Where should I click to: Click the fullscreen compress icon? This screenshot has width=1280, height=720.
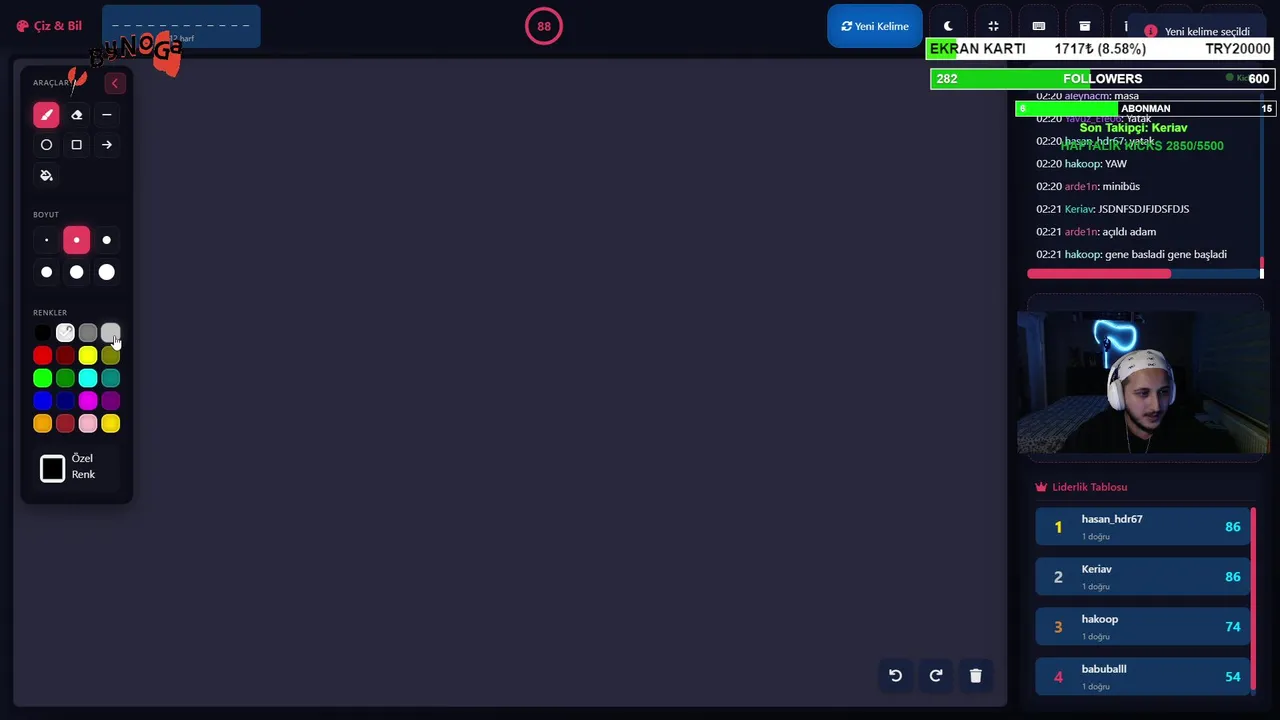[993, 26]
